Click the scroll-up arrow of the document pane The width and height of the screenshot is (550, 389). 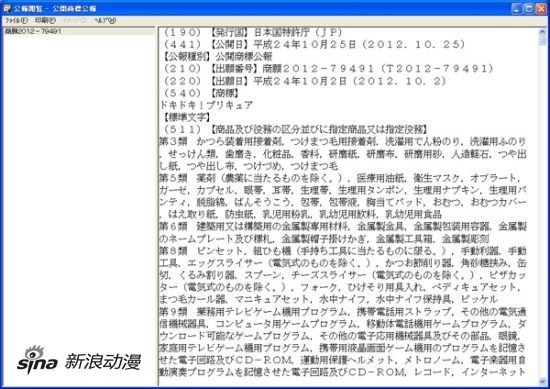pyautogui.click(x=543, y=31)
